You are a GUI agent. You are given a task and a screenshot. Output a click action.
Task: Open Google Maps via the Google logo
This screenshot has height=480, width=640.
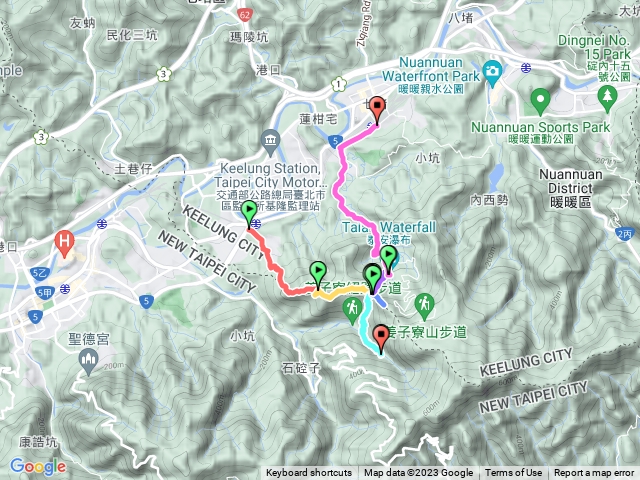[38, 467]
